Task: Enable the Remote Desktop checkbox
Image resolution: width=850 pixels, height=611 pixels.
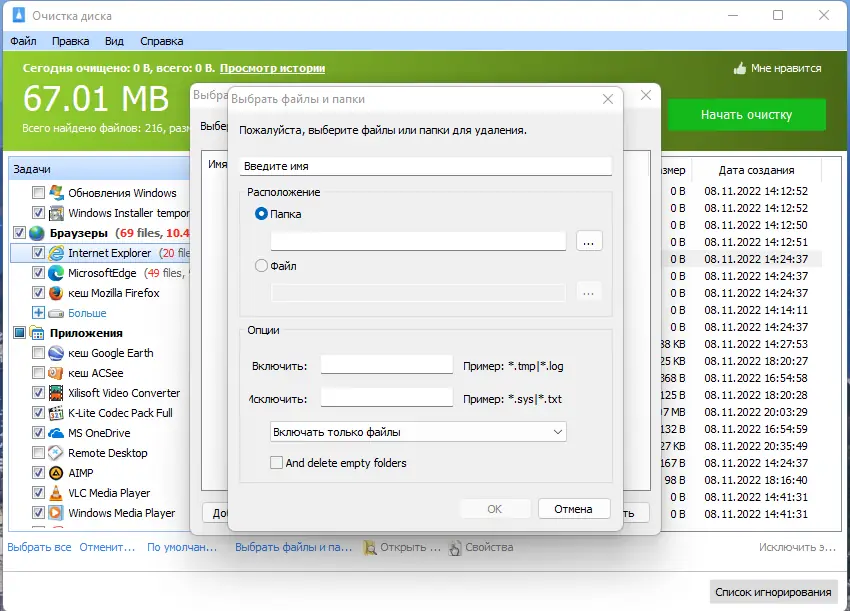Action: tap(38, 453)
